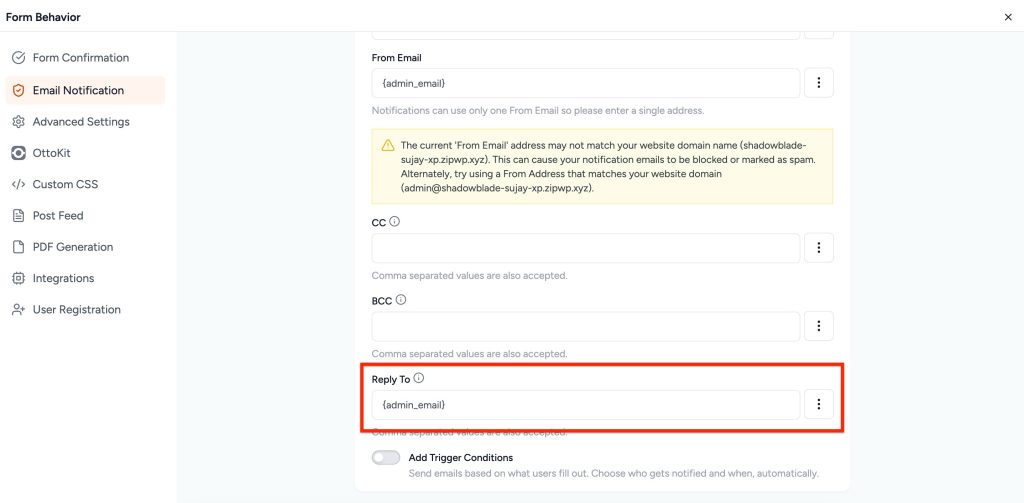The height and width of the screenshot is (503, 1024).
Task: Click the info icon beside Reply To
Action: (x=419, y=378)
